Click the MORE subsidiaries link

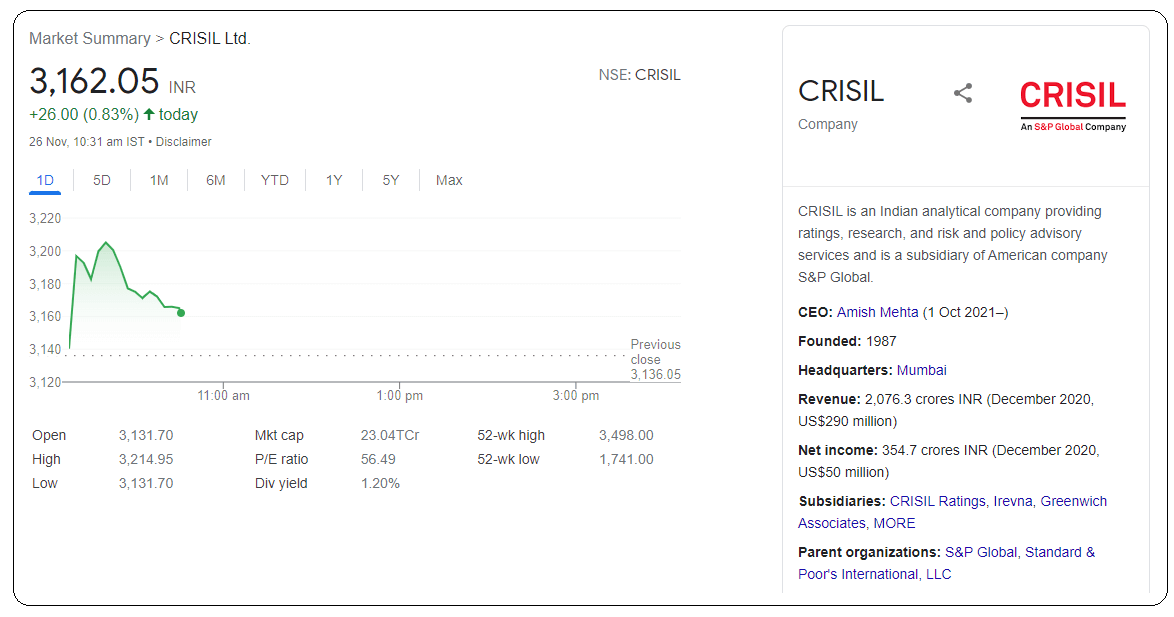894,523
